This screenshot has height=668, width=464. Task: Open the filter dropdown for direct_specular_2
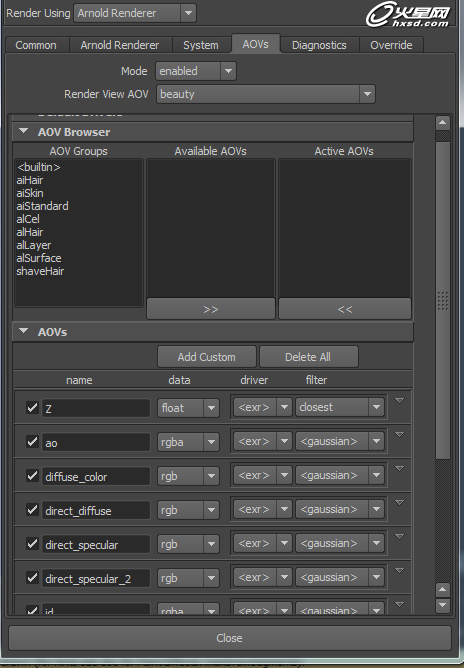coord(340,578)
